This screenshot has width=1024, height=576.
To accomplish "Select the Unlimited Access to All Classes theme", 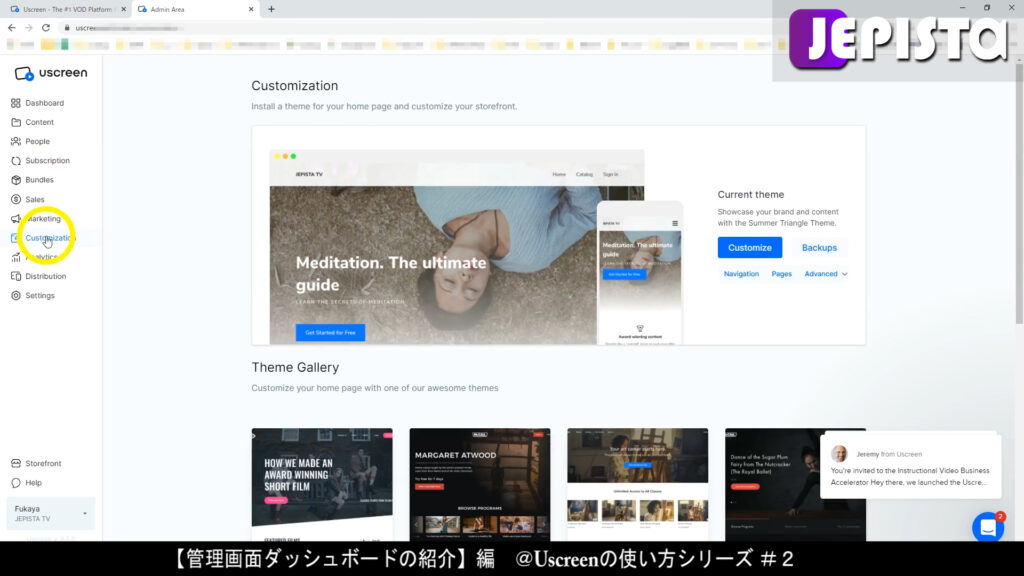I will (x=637, y=484).
